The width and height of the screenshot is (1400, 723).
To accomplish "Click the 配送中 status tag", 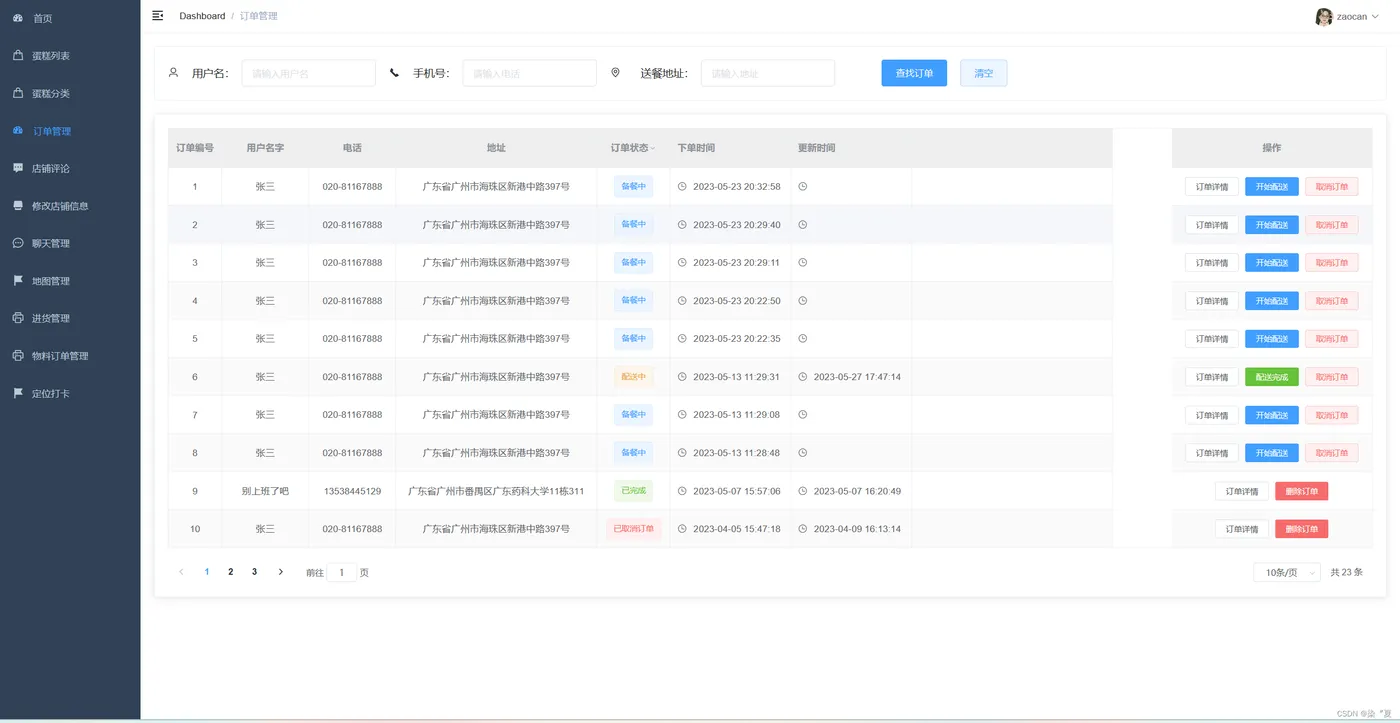I will pyautogui.click(x=634, y=377).
